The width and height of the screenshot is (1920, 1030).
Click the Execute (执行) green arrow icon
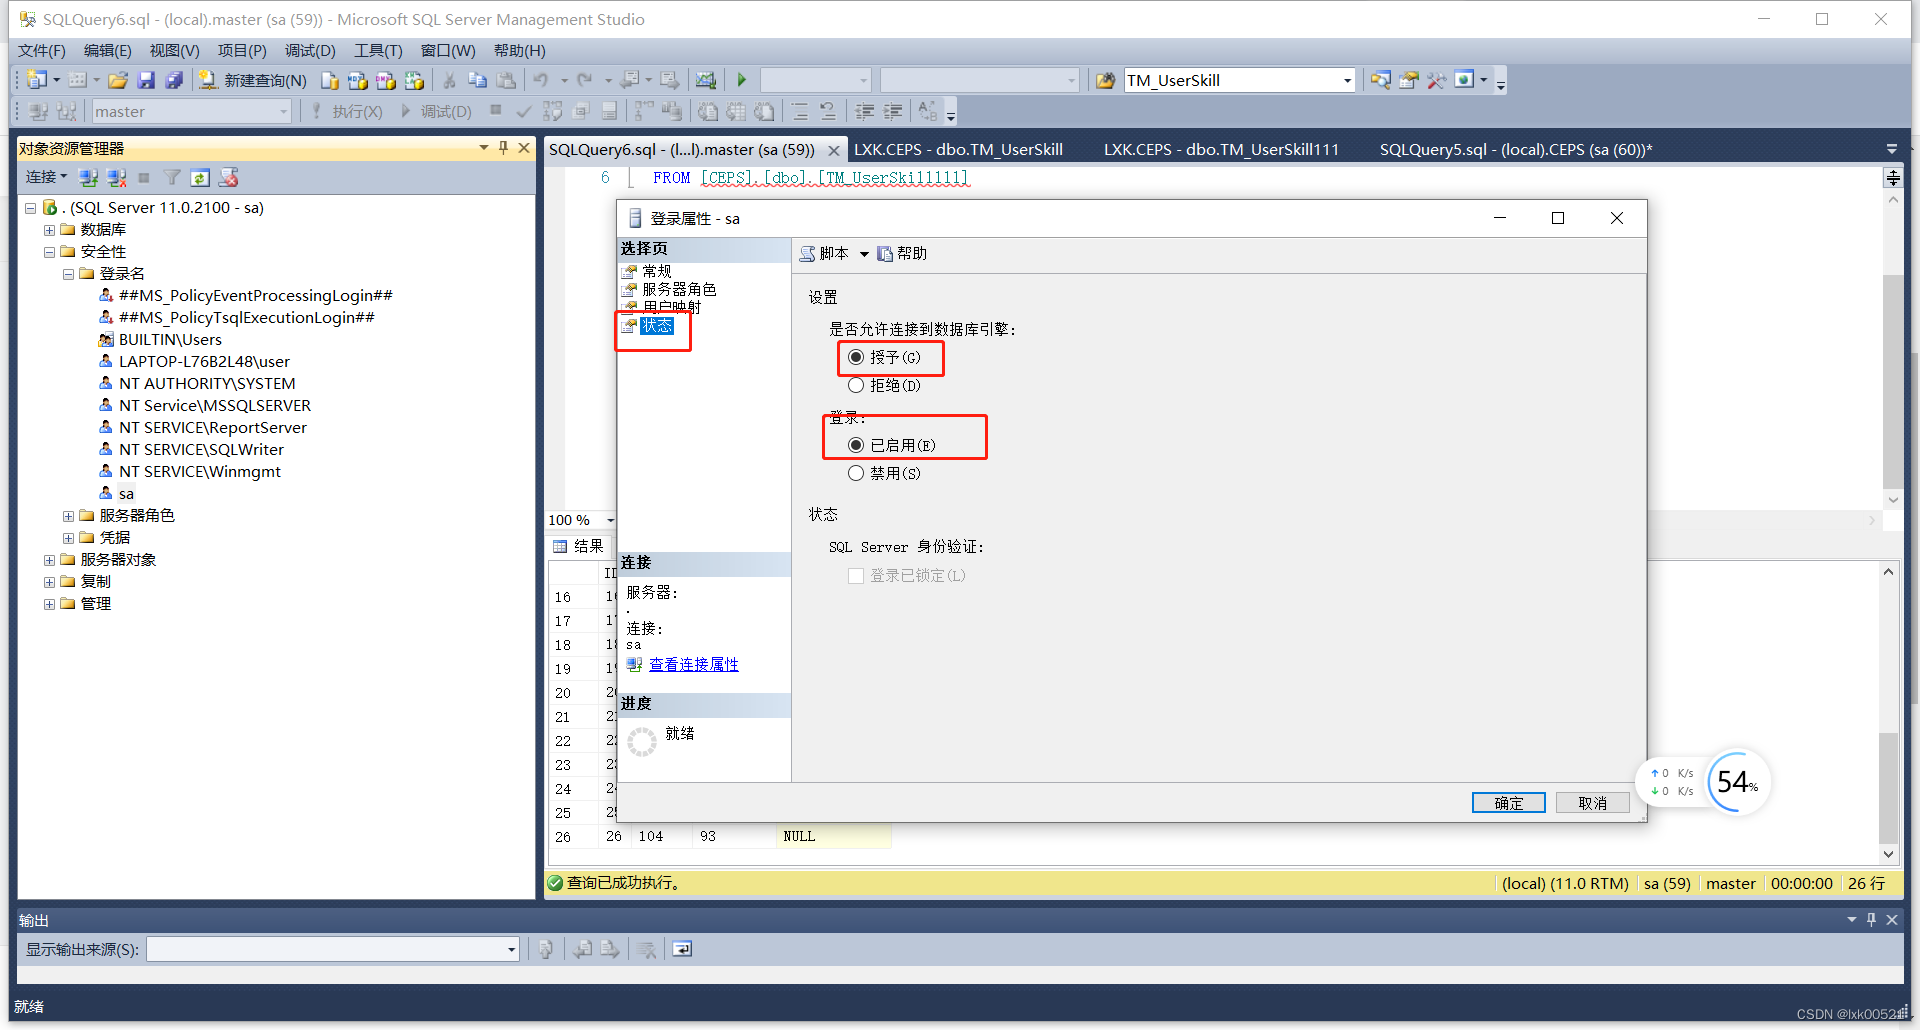click(741, 80)
